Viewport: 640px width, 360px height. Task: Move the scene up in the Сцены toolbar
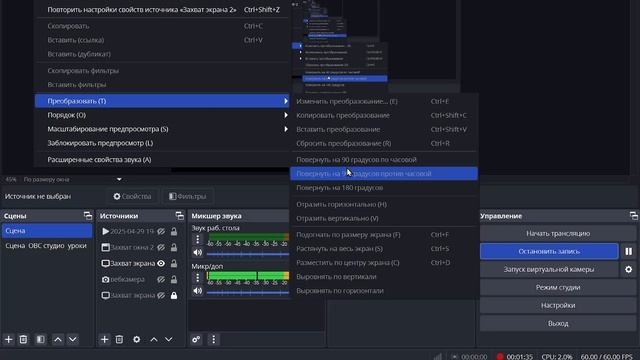(58, 340)
